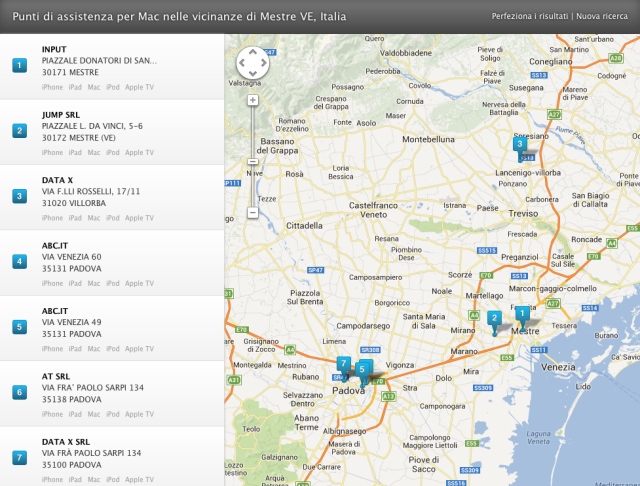Select map pin 3 near Villorba
Viewport: 640px width, 486px height.
[520, 146]
